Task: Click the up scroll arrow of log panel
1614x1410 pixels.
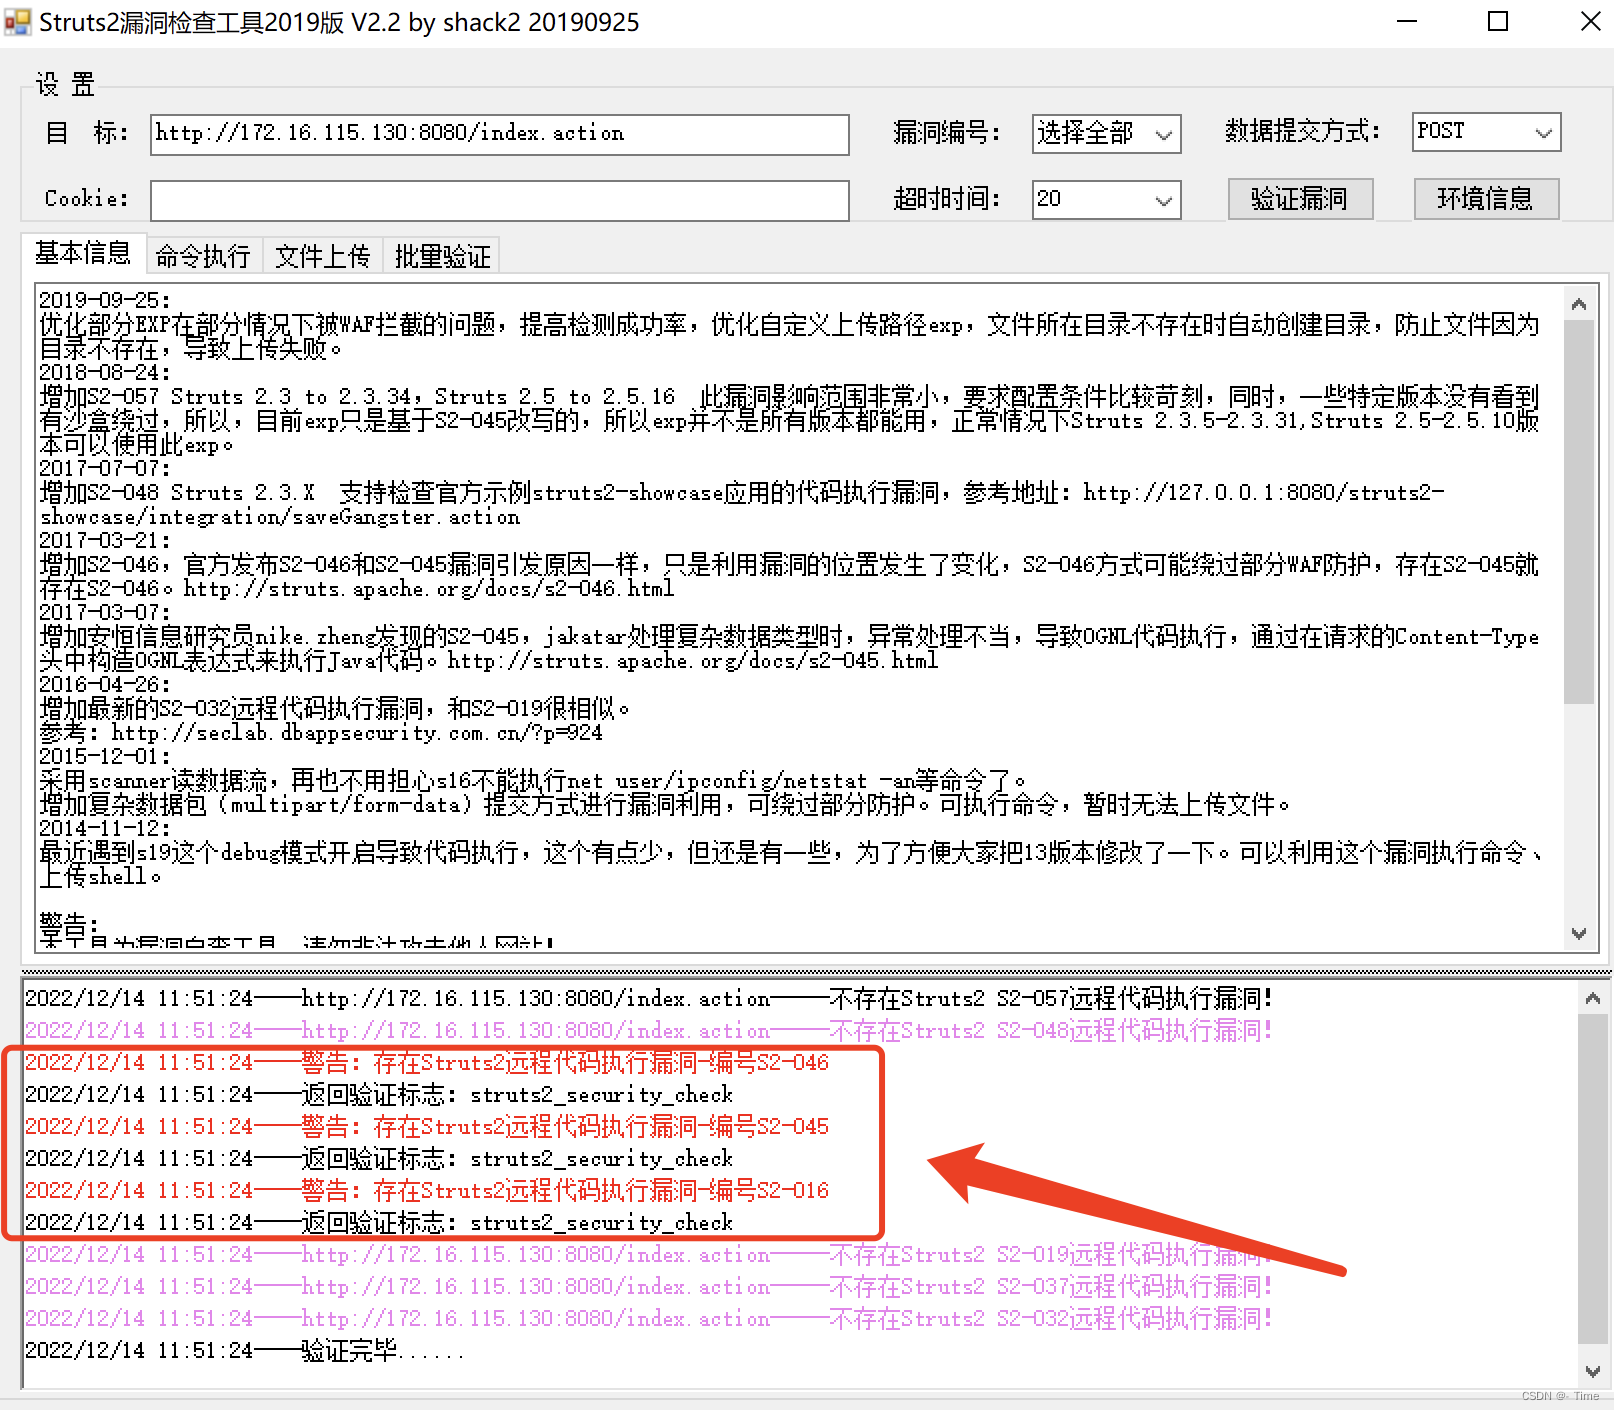Action: click(1593, 996)
